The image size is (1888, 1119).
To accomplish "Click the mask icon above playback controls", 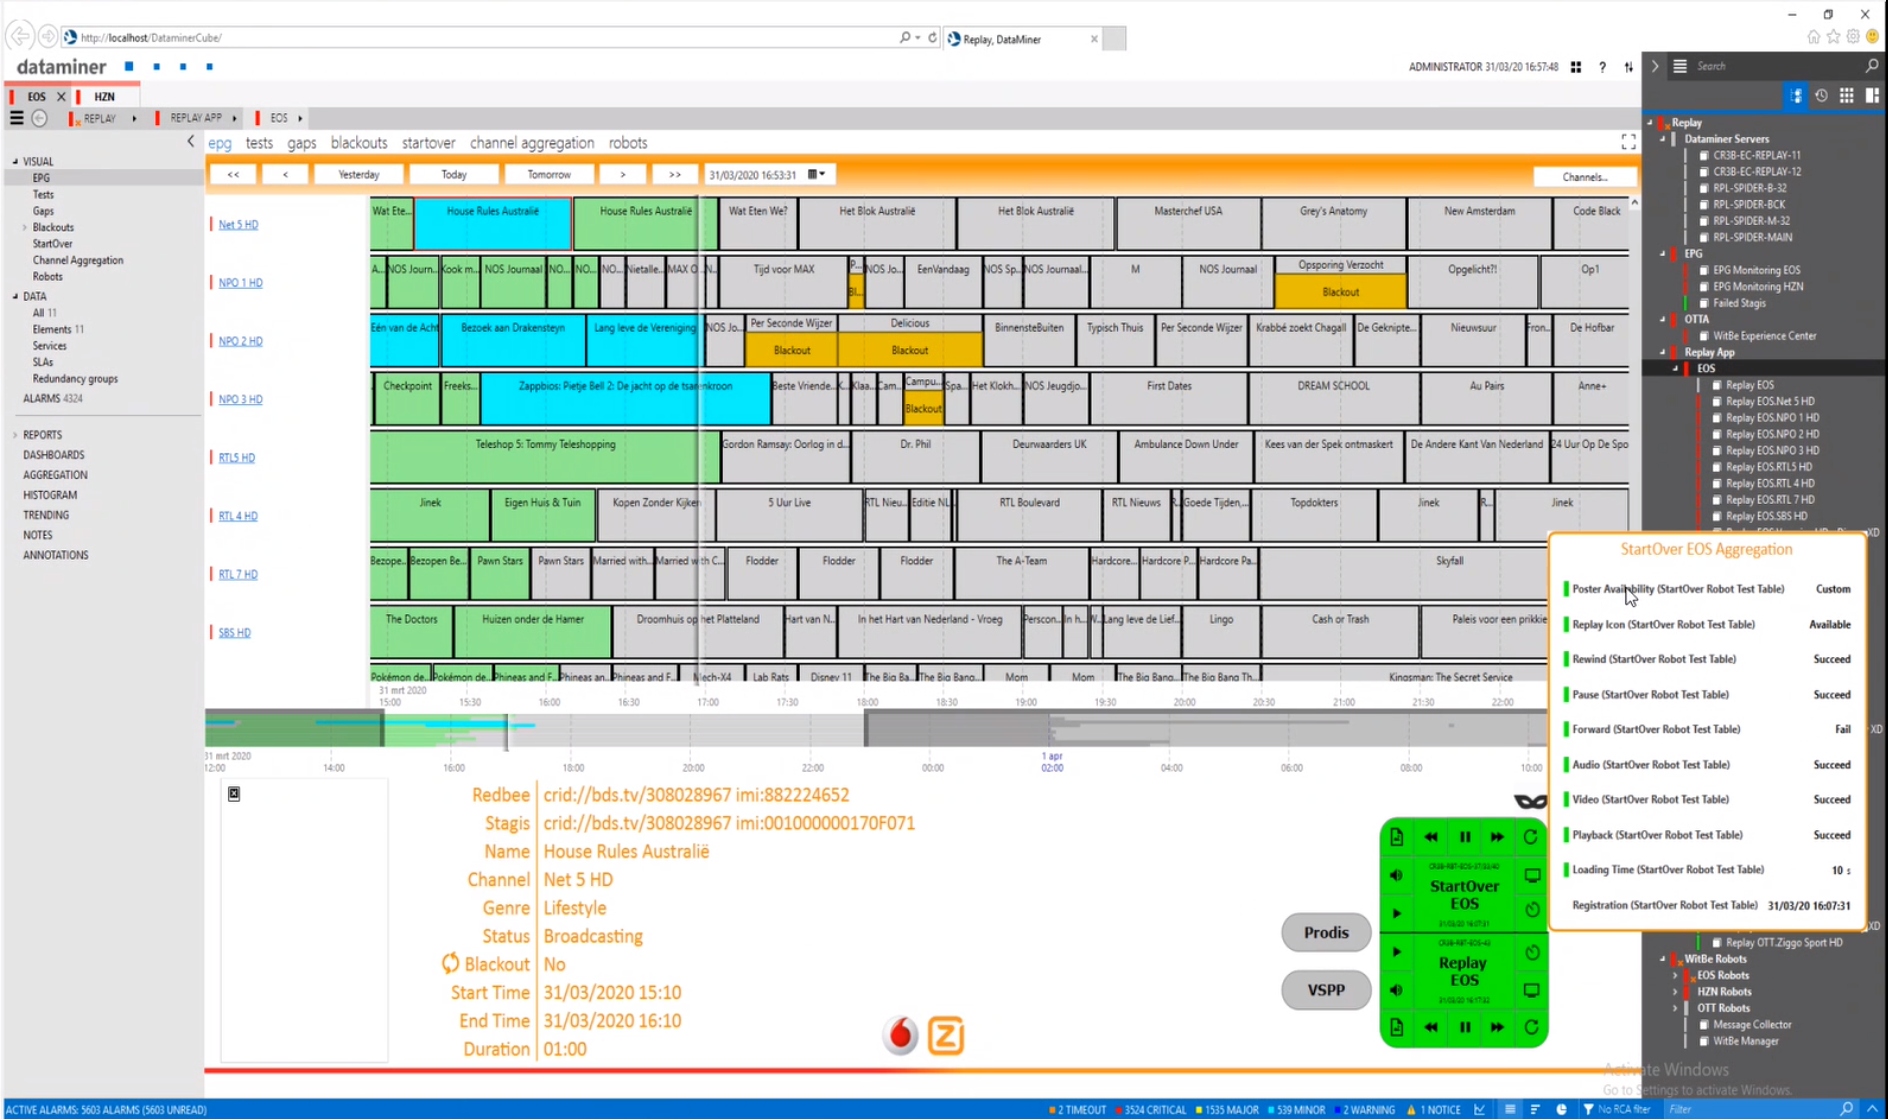I will [x=1529, y=801].
